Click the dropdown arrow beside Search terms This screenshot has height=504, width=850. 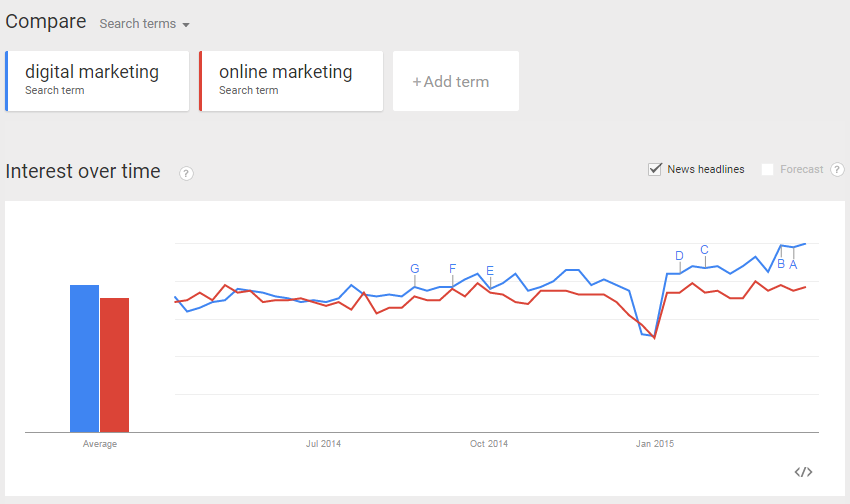(x=186, y=25)
